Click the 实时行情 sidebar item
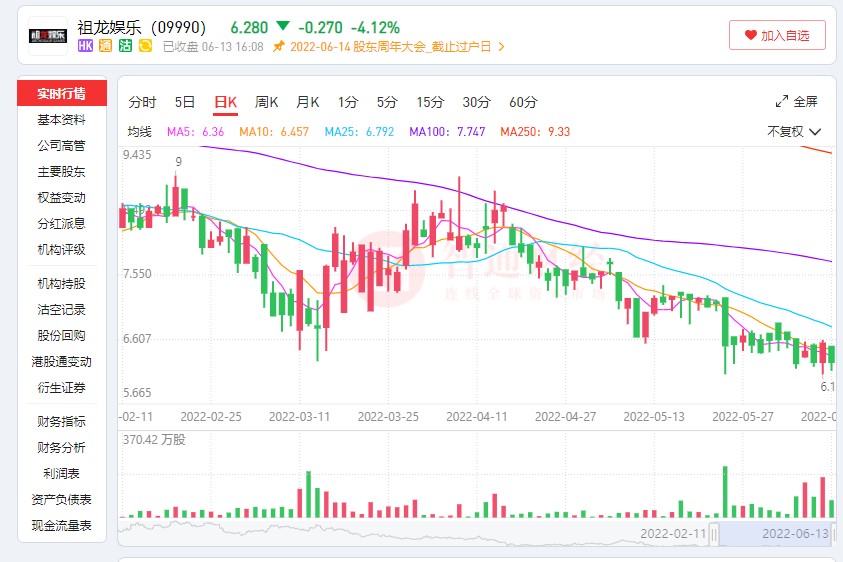Screen dimensions: 843x562 point(62,94)
